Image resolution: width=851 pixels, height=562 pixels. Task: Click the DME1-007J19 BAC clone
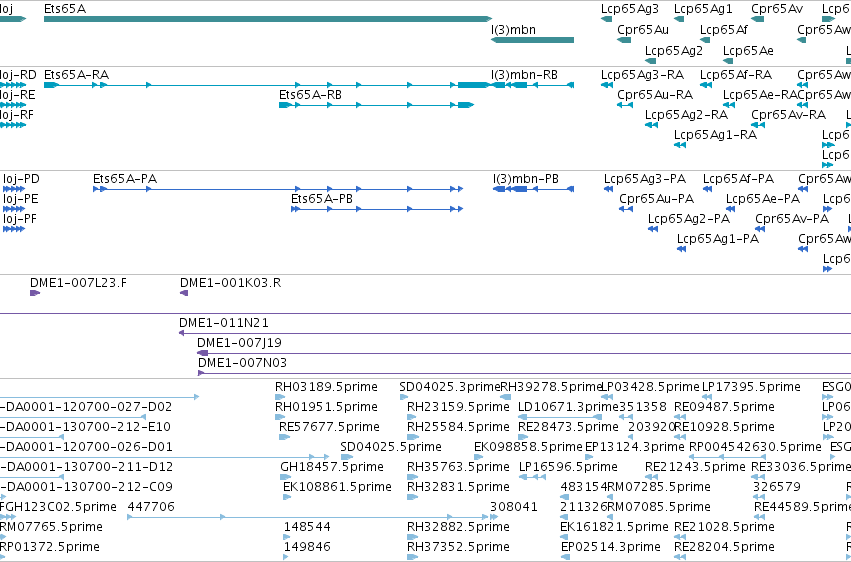click(524, 353)
